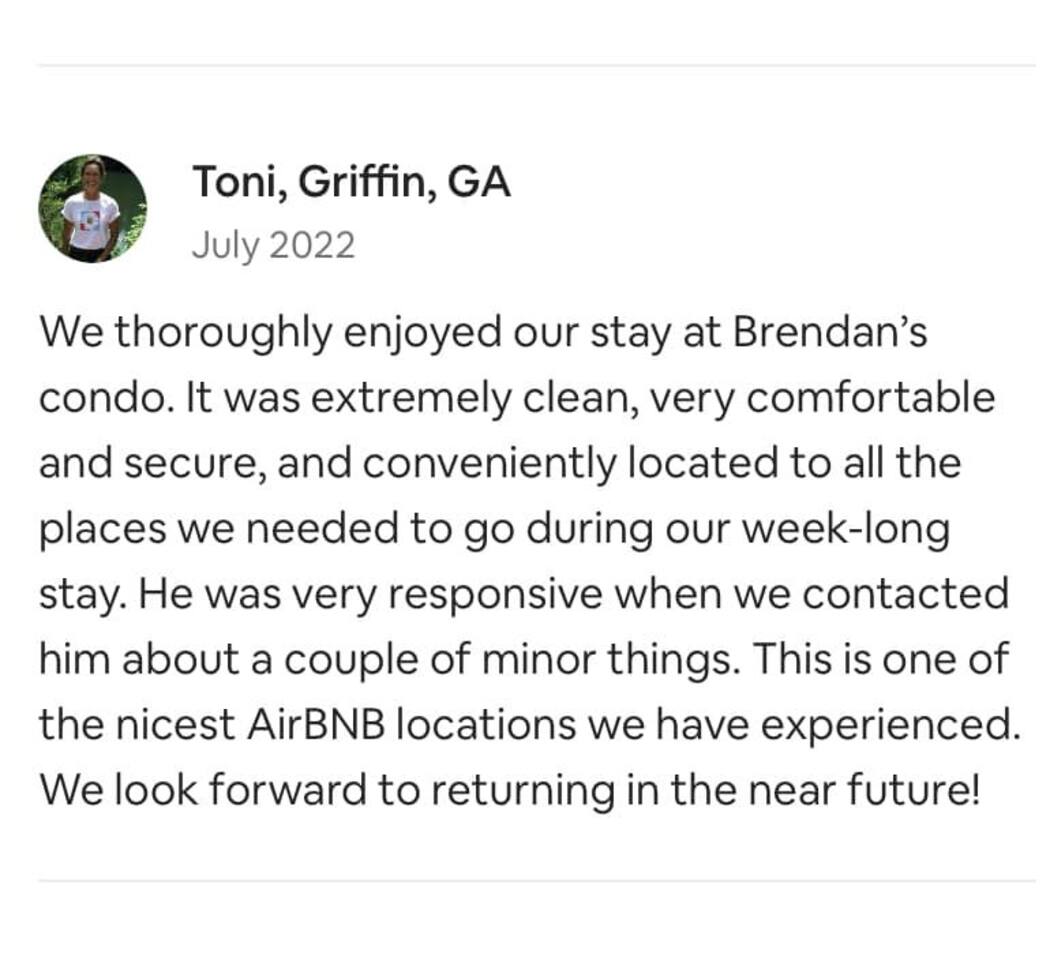Click the "GA" state abbreviation
This screenshot has width=1050, height=960.
coord(478,183)
